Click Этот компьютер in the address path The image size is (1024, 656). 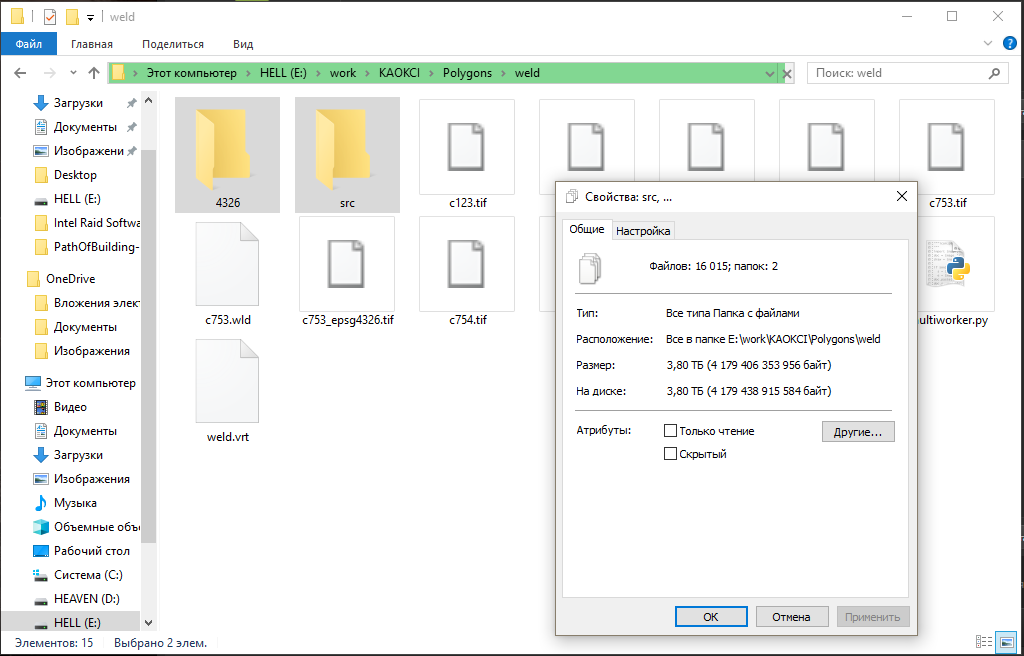[x=191, y=73]
